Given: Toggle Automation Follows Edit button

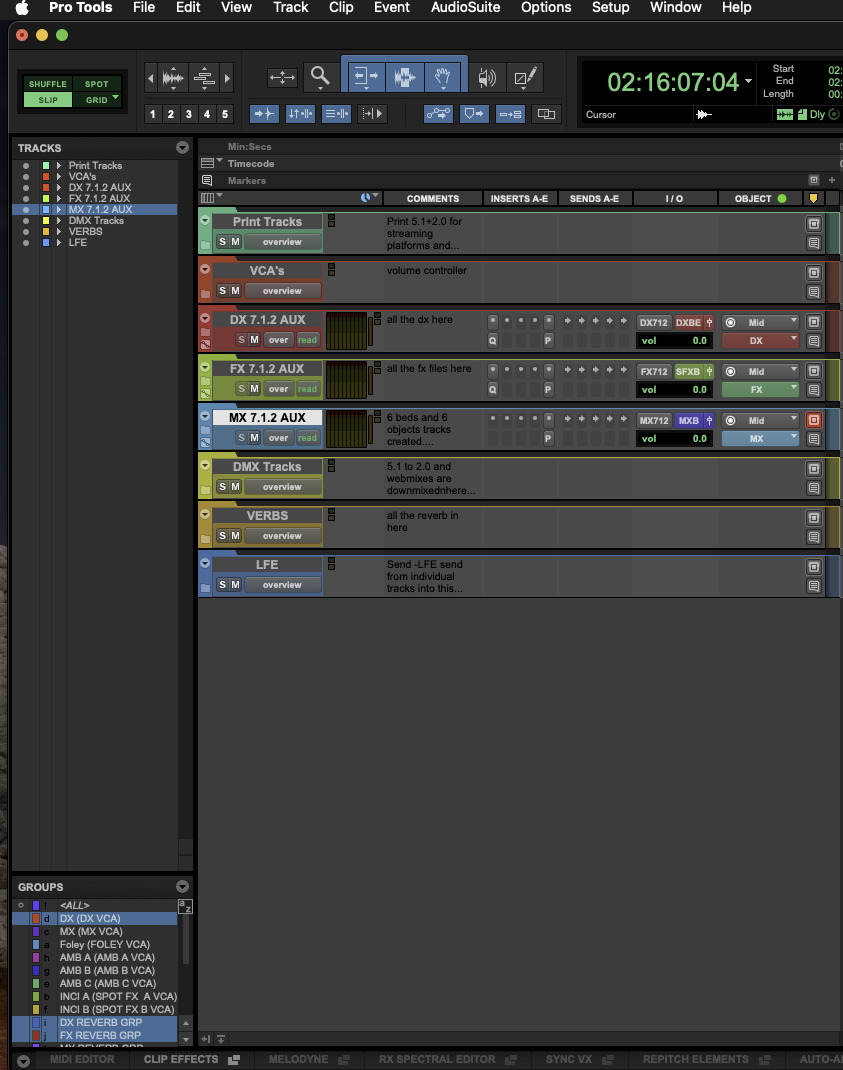Looking at the screenshot, I should click(x=438, y=114).
